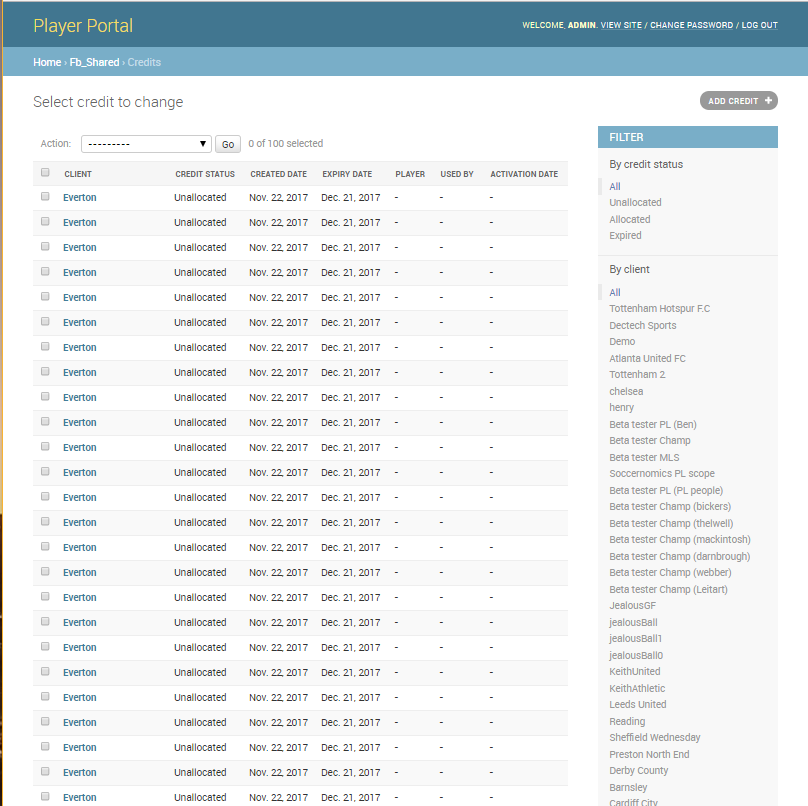The image size is (808, 806).
Task: Sort by the Client column header
Action: click(x=78, y=174)
